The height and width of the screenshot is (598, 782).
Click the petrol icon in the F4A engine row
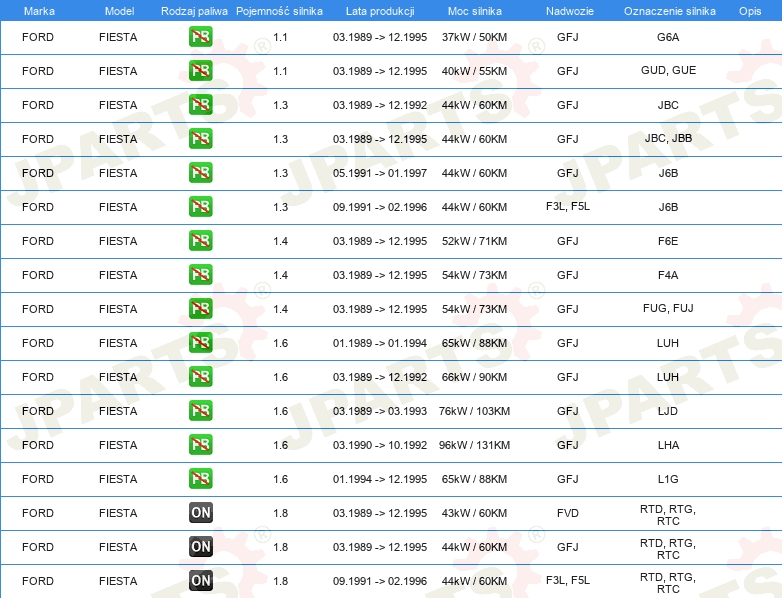coord(200,275)
